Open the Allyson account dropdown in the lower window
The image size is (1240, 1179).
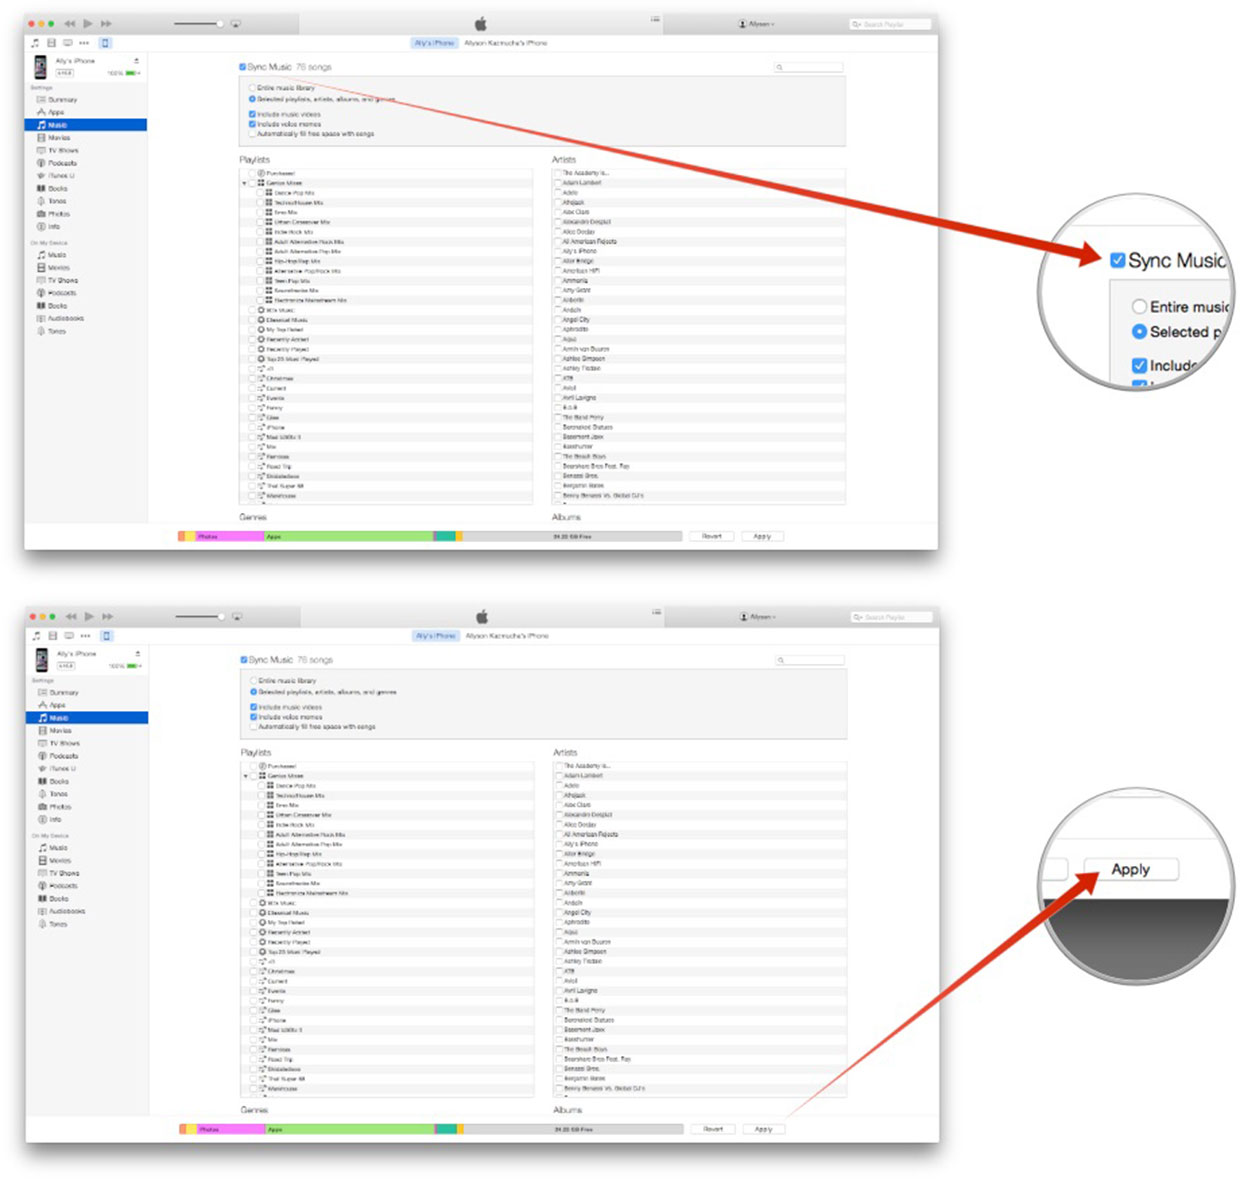pos(758,616)
